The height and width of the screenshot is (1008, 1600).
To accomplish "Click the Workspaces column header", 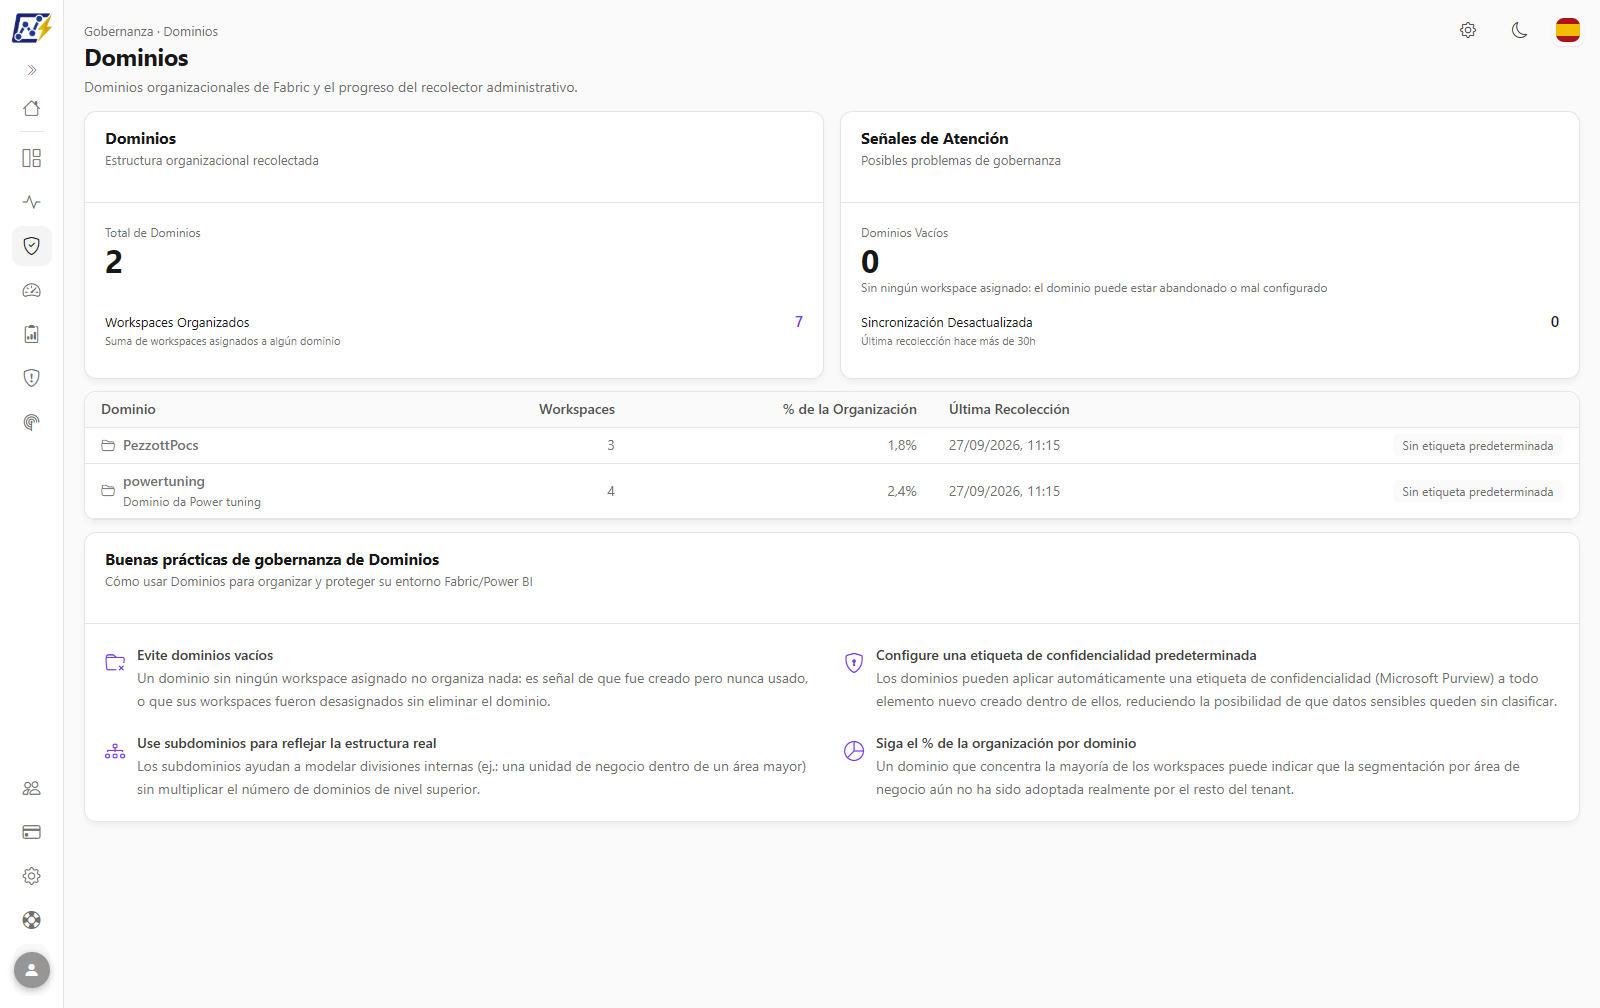I will tap(577, 410).
